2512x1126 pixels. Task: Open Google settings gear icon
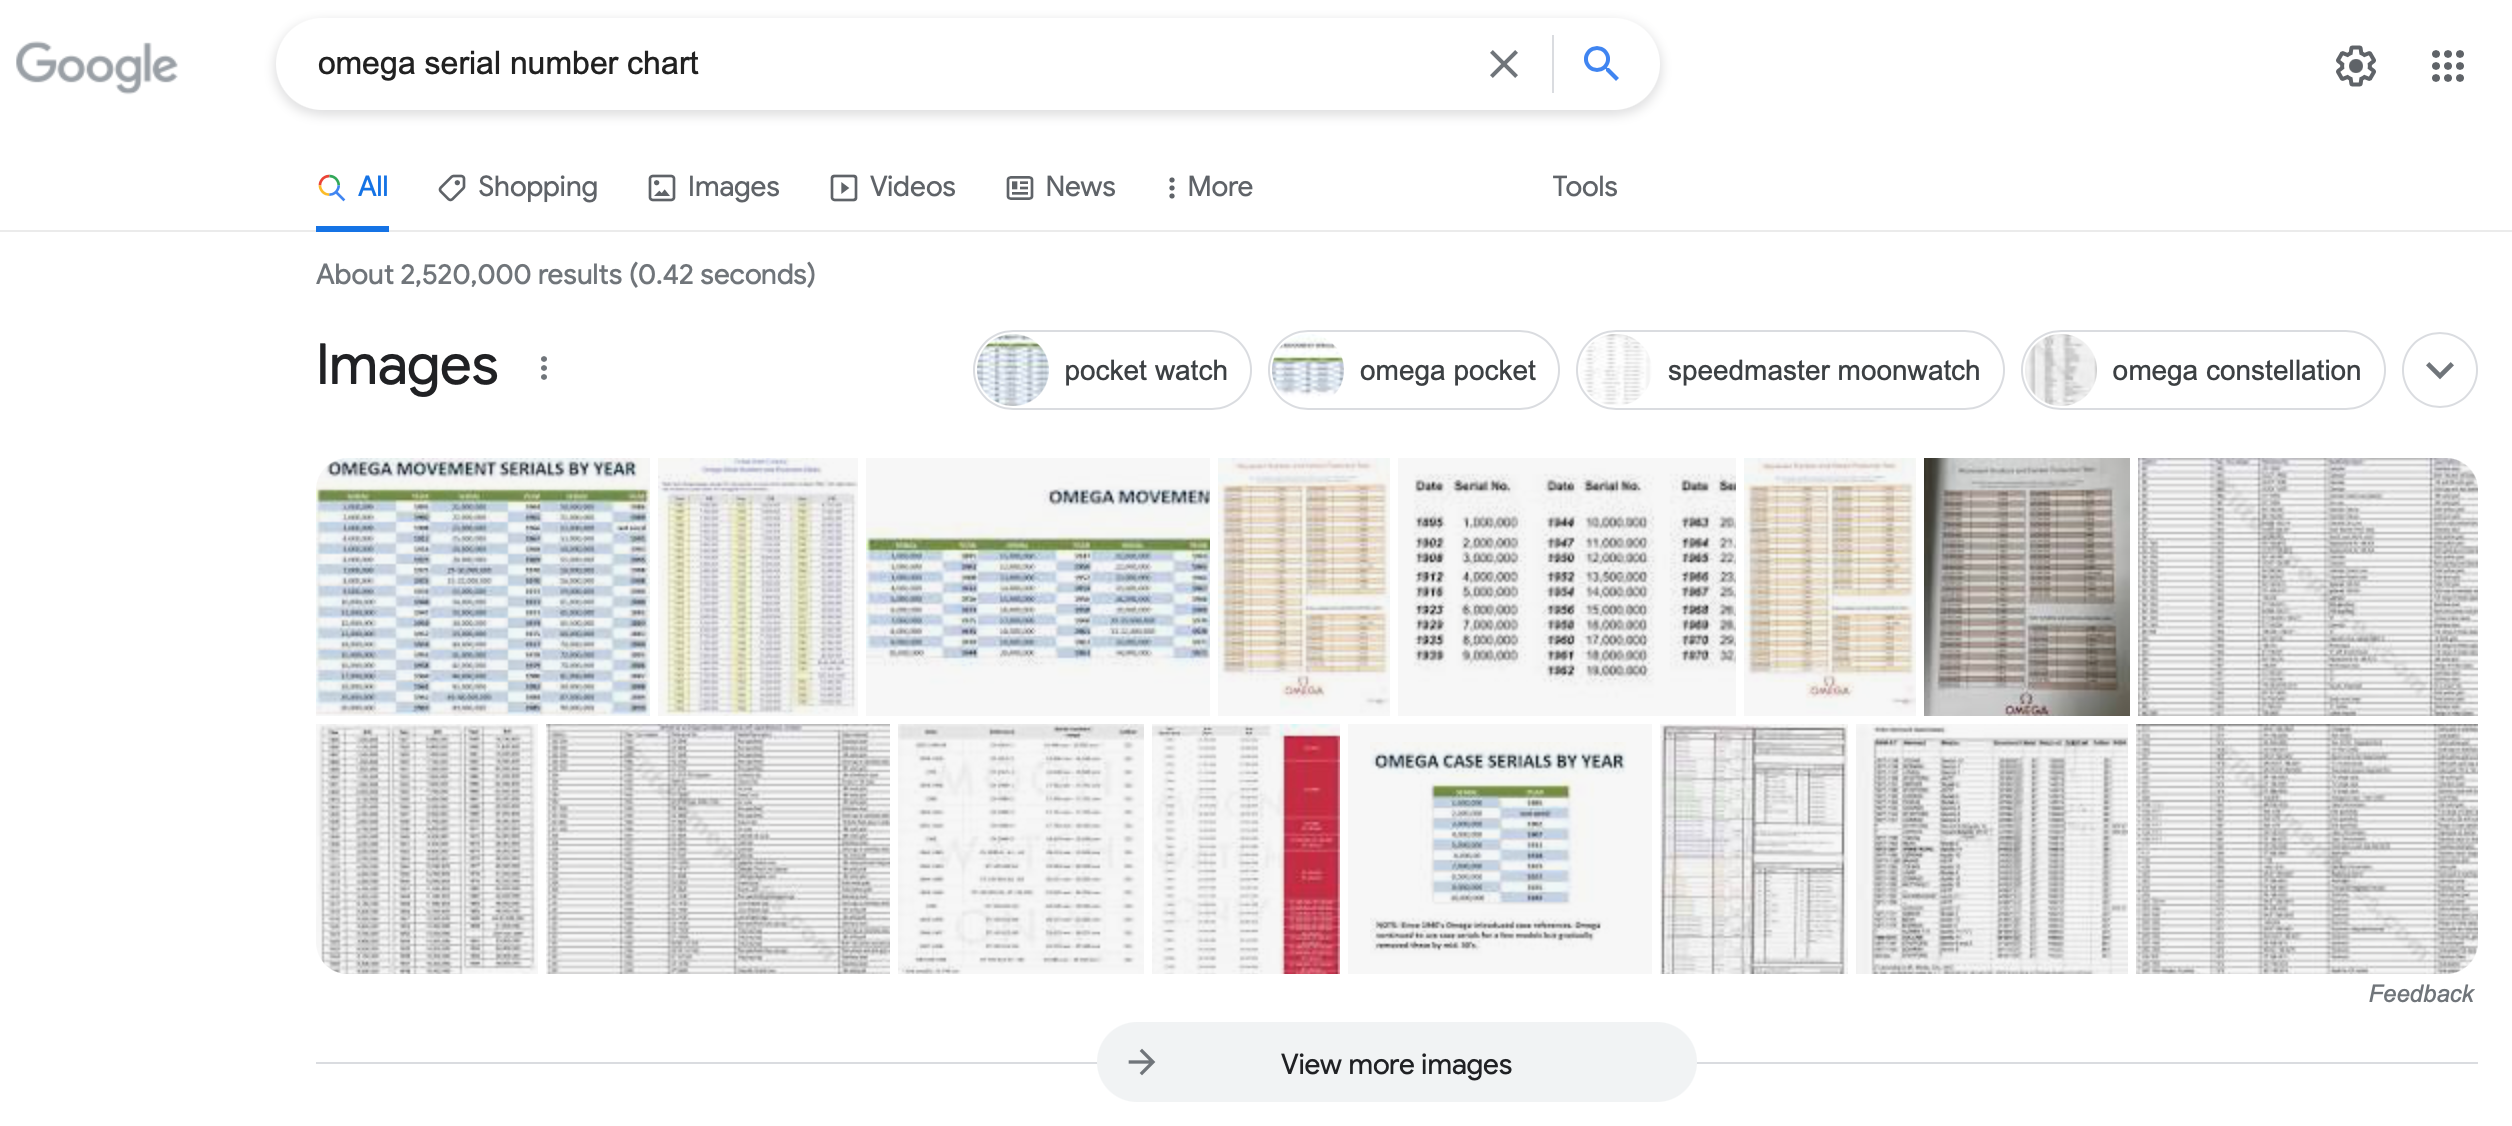[x=2355, y=66]
